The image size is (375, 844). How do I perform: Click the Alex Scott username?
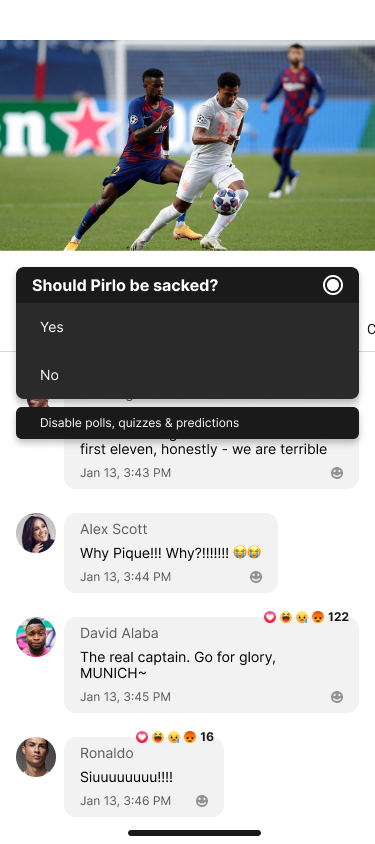[x=114, y=529]
